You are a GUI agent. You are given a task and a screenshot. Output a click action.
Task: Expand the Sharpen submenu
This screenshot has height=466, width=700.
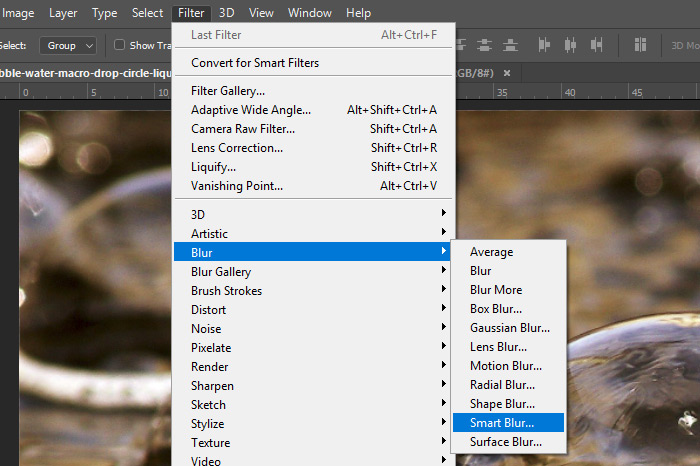(313, 386)
